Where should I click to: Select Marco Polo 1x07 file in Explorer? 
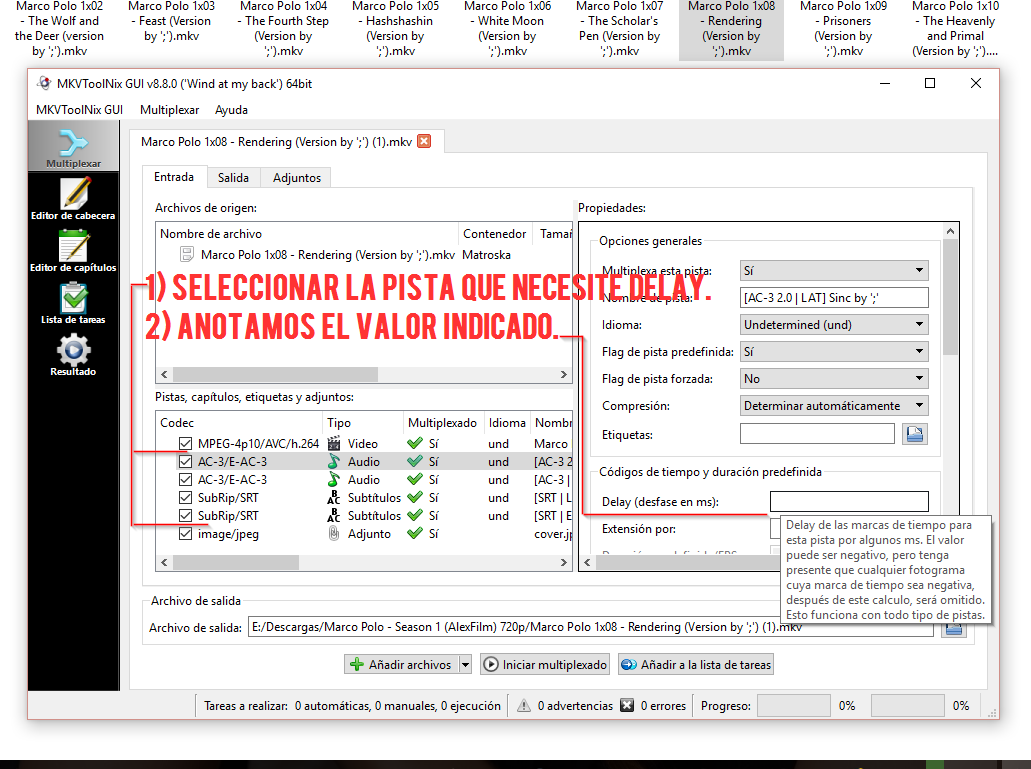[x=619, y=29]
